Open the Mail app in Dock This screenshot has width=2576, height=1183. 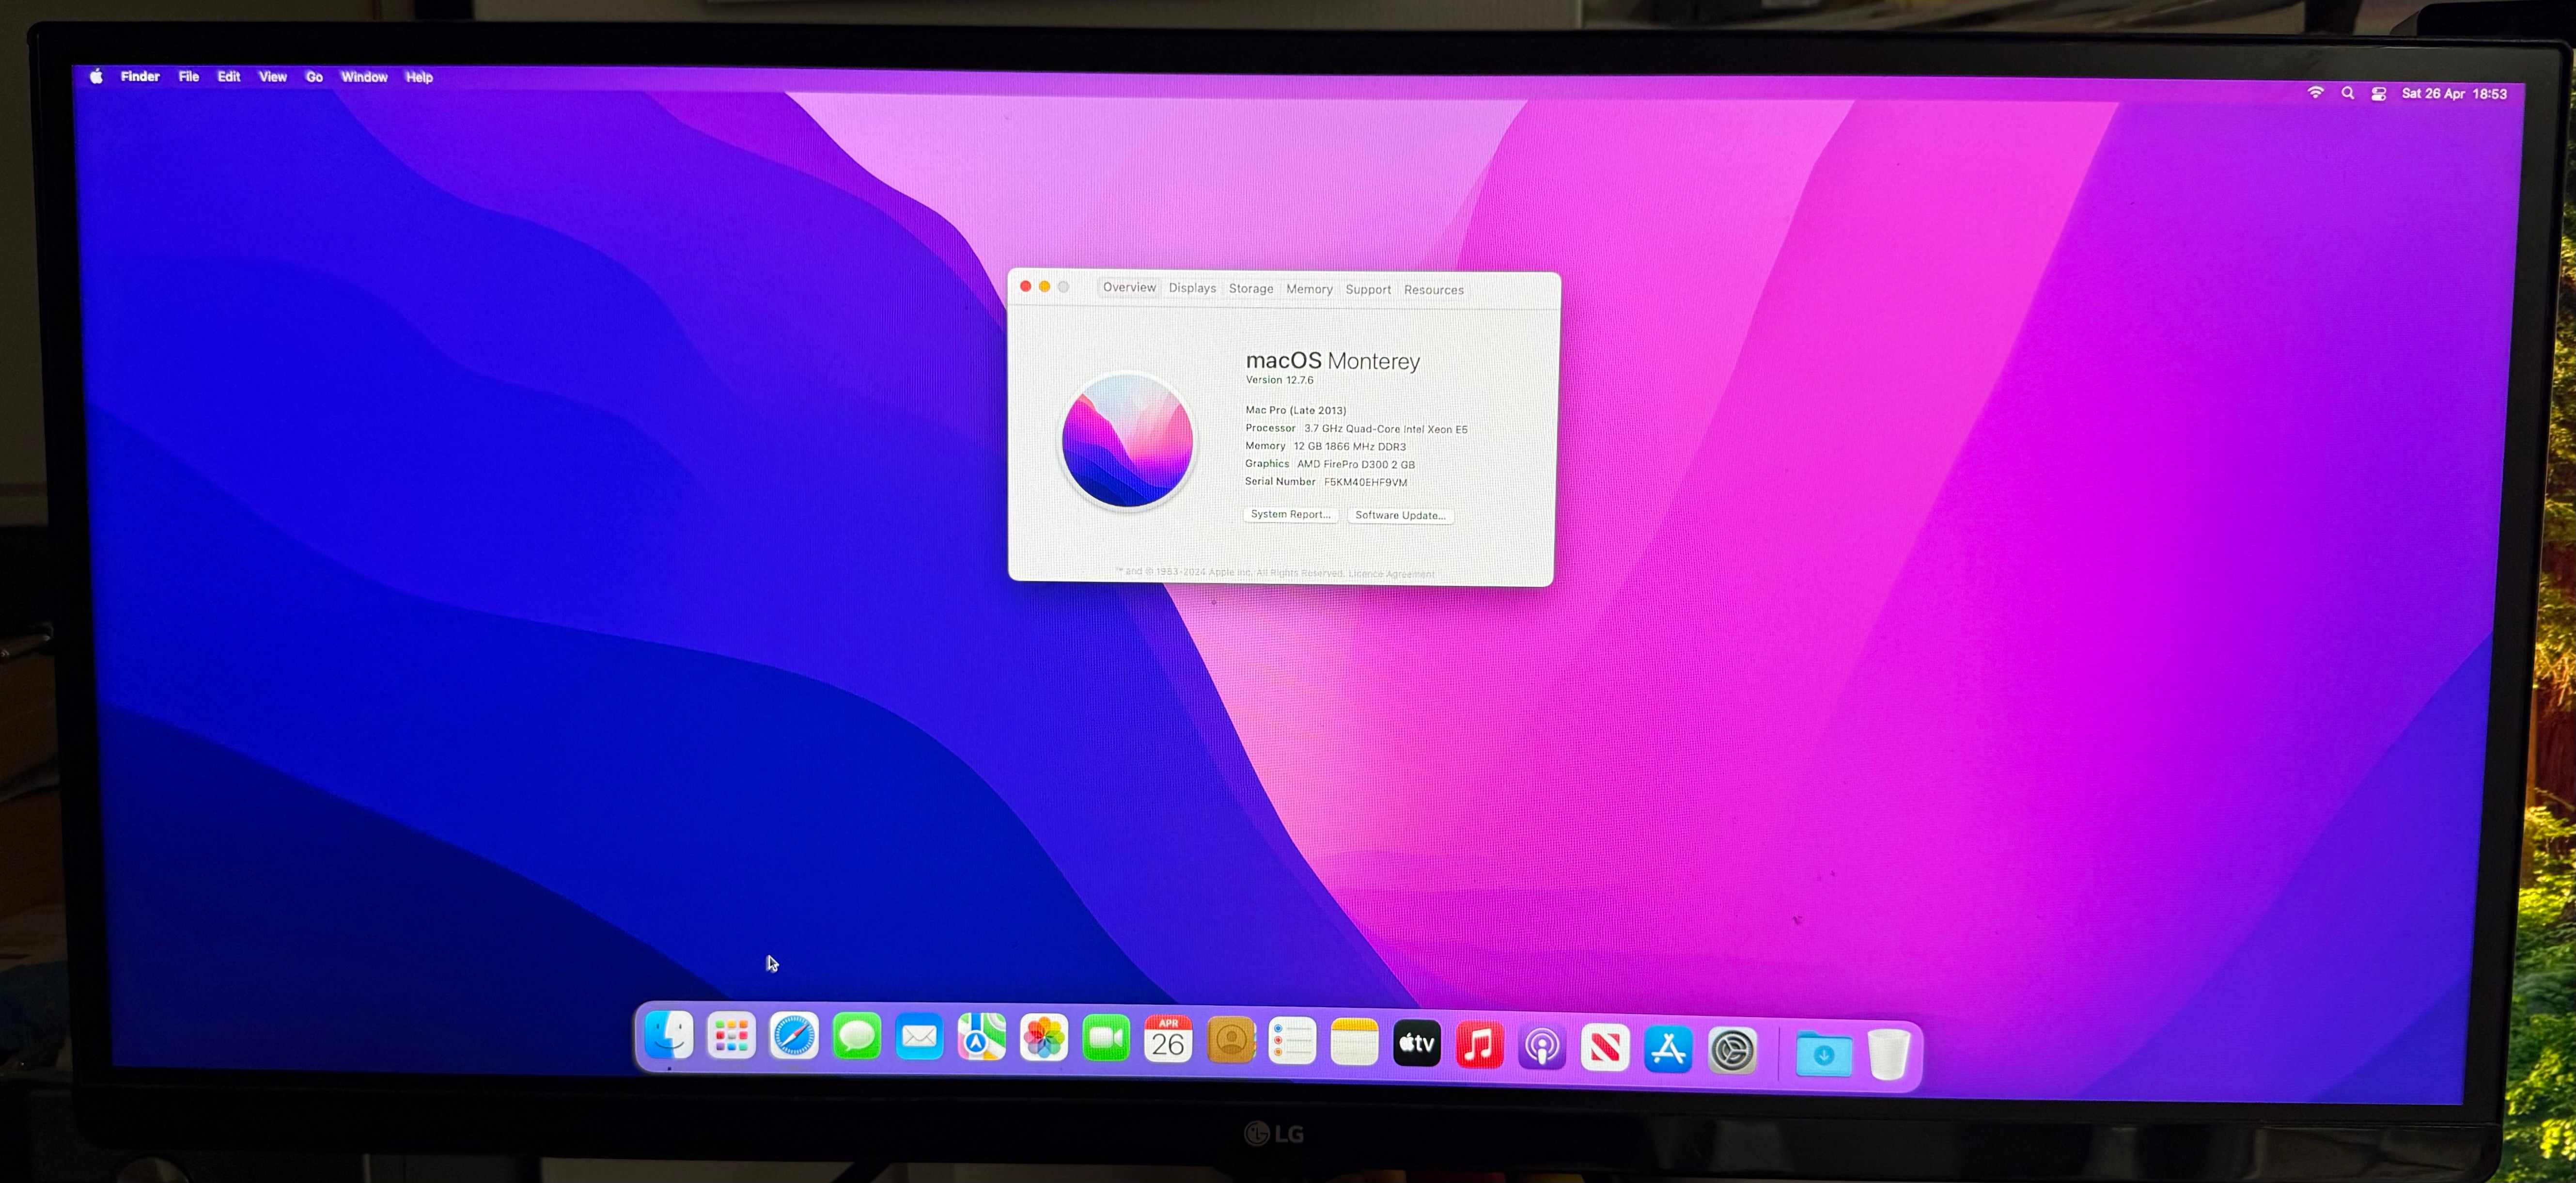click(919, 1038)
